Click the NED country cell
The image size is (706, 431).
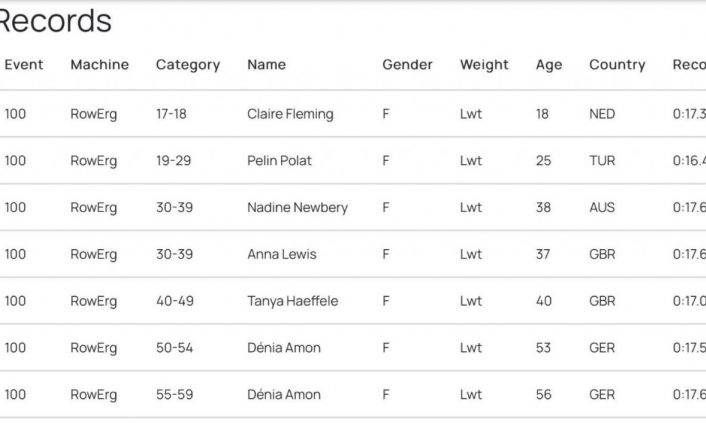(x=602, y=114)
